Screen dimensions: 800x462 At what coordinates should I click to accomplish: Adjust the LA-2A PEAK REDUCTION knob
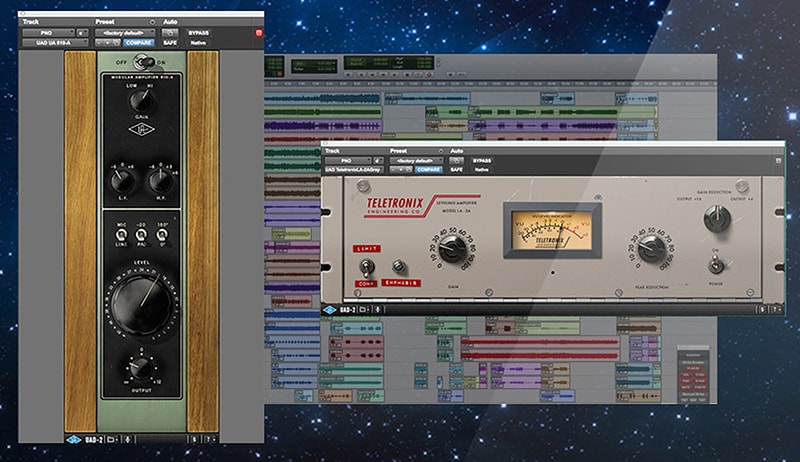[652, 249]
